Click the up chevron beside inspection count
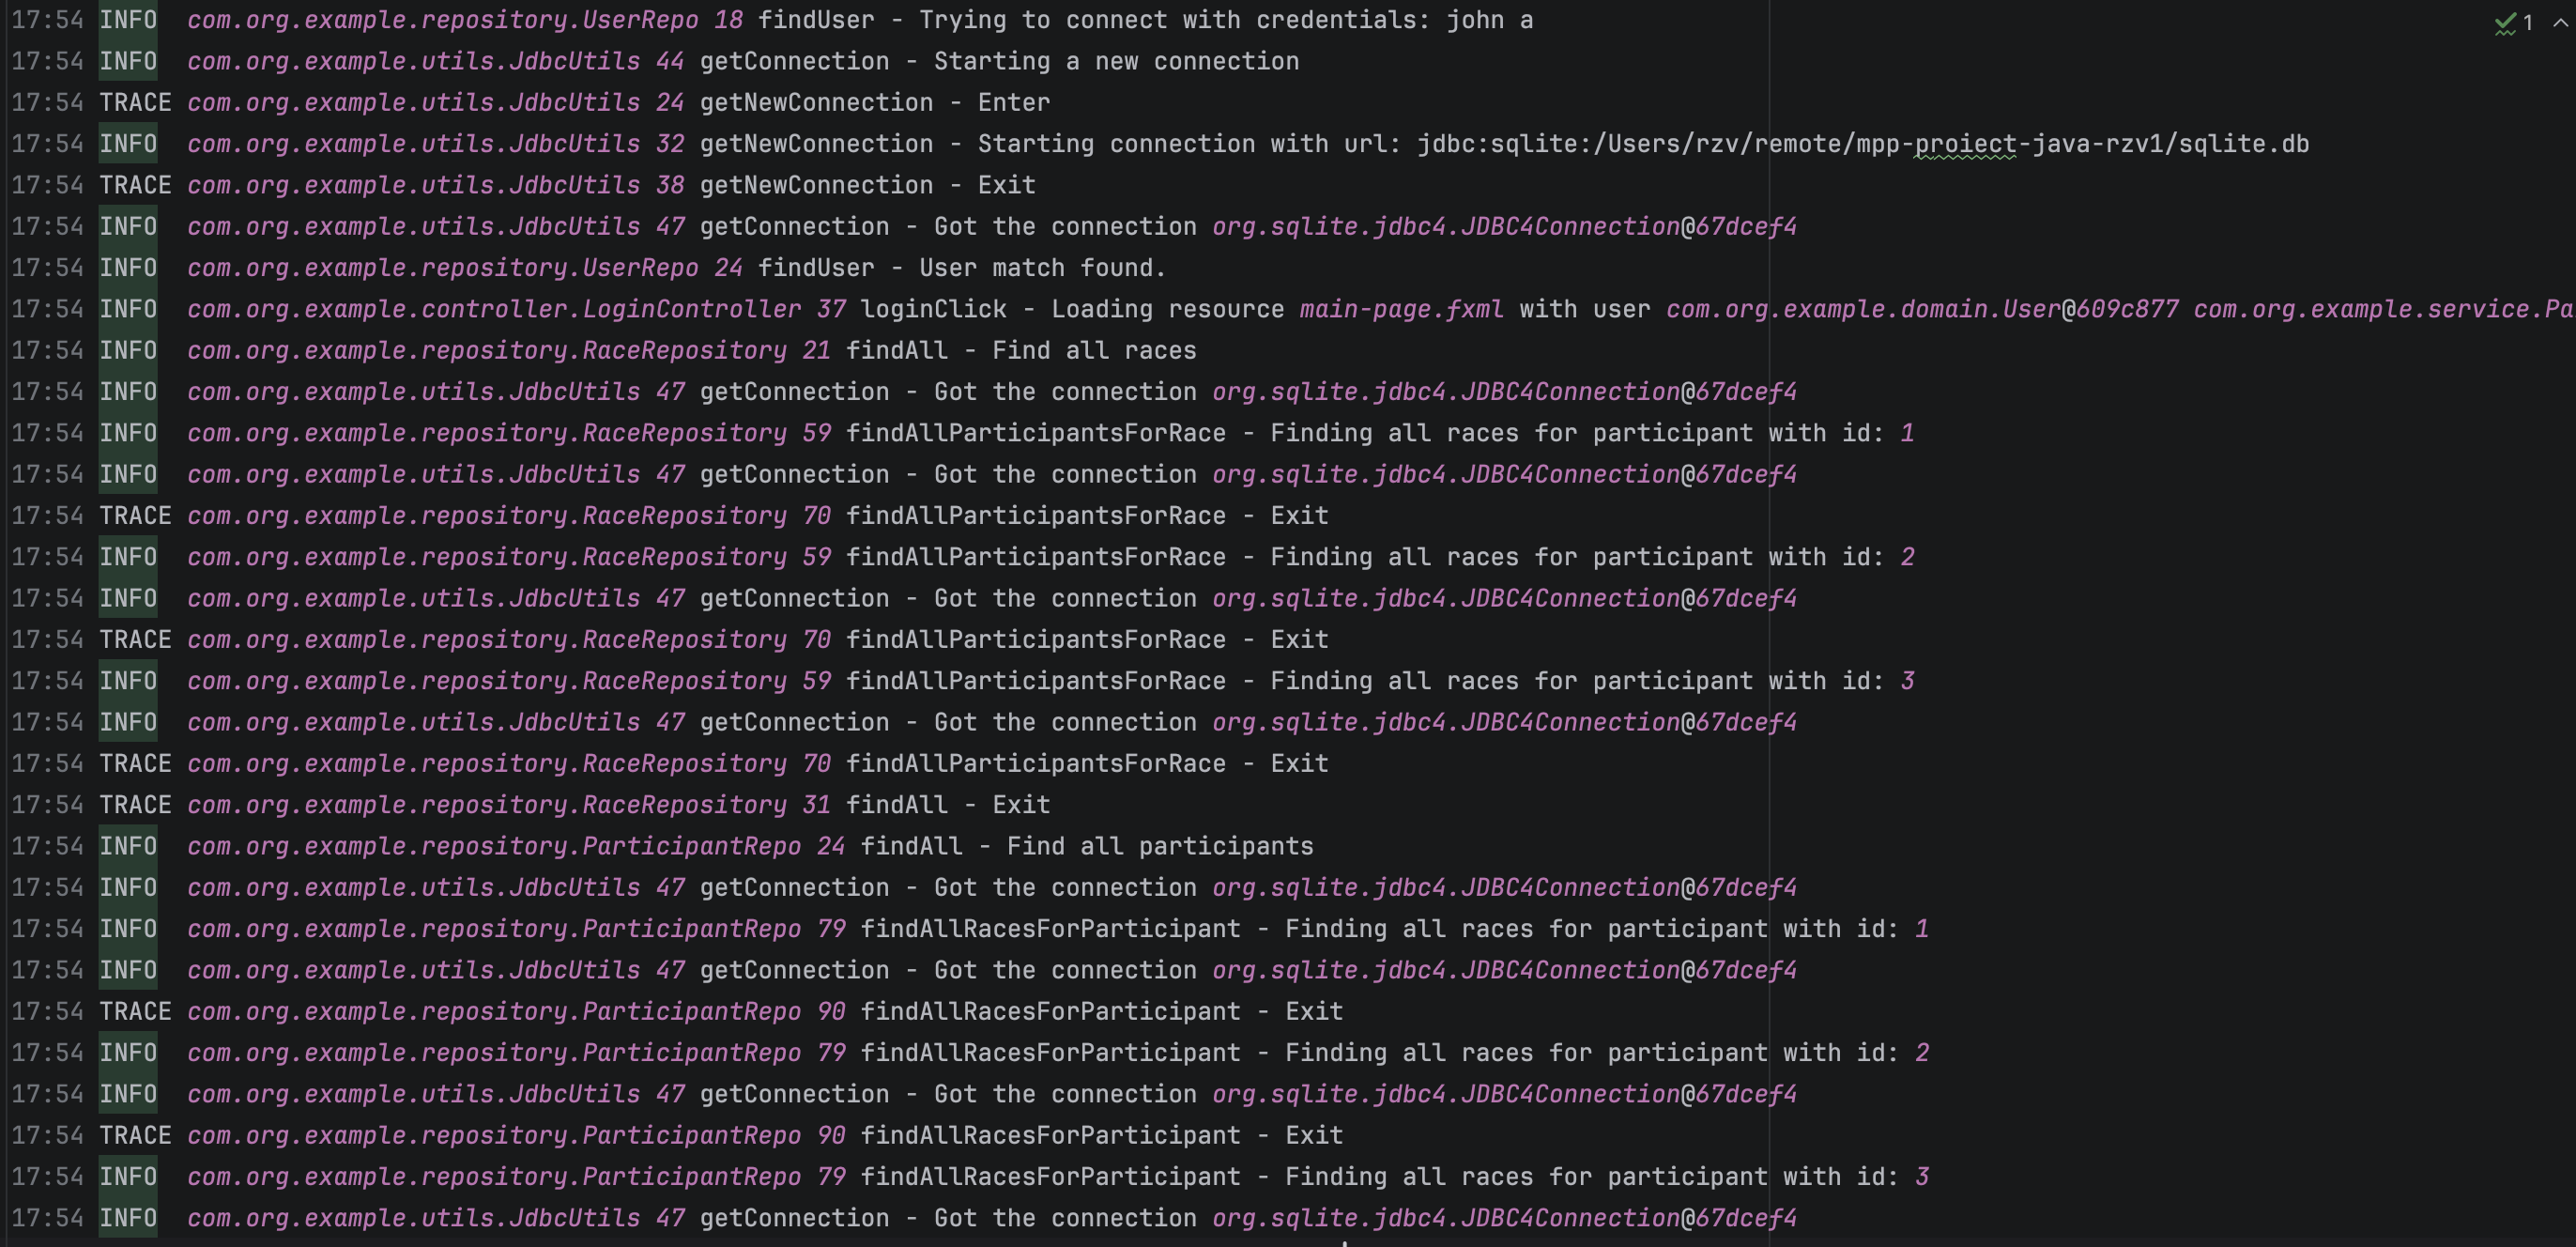The width and height of the screenshot is (2576, 1247). (x=2560, y=23)
